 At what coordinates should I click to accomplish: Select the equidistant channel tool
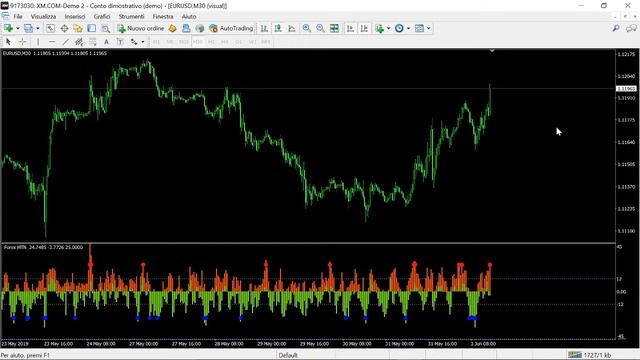79,42
